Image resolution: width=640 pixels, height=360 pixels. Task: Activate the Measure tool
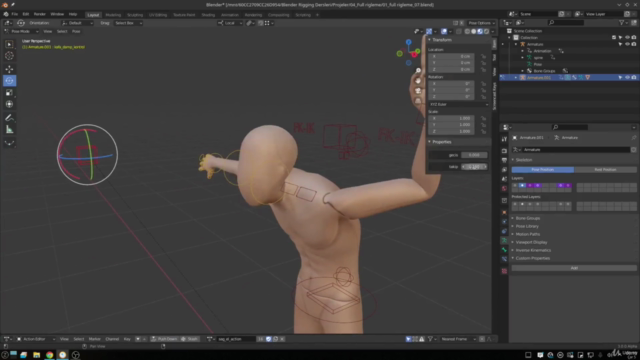[9, 130]
